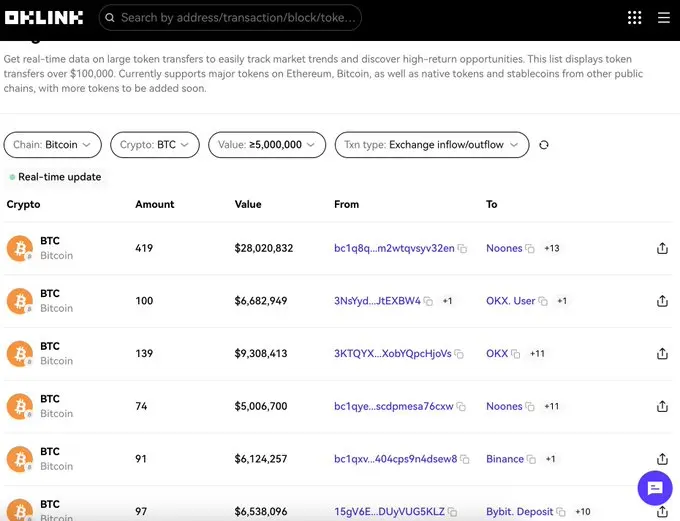This screenshot has height=521, width=680.
Task: Expand +1 senders next to 3NsYyd...JtEXBW4
Action: point(447,301)
